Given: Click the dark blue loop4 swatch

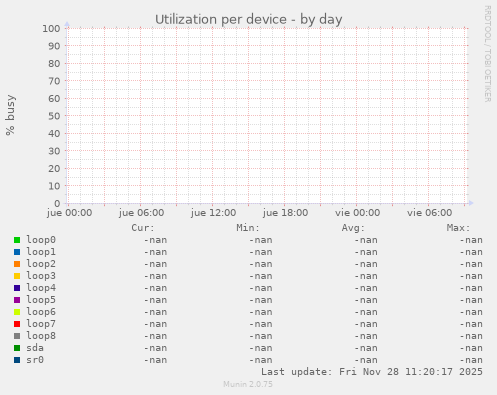Looking at the screenshot, I should pos(17,288).
